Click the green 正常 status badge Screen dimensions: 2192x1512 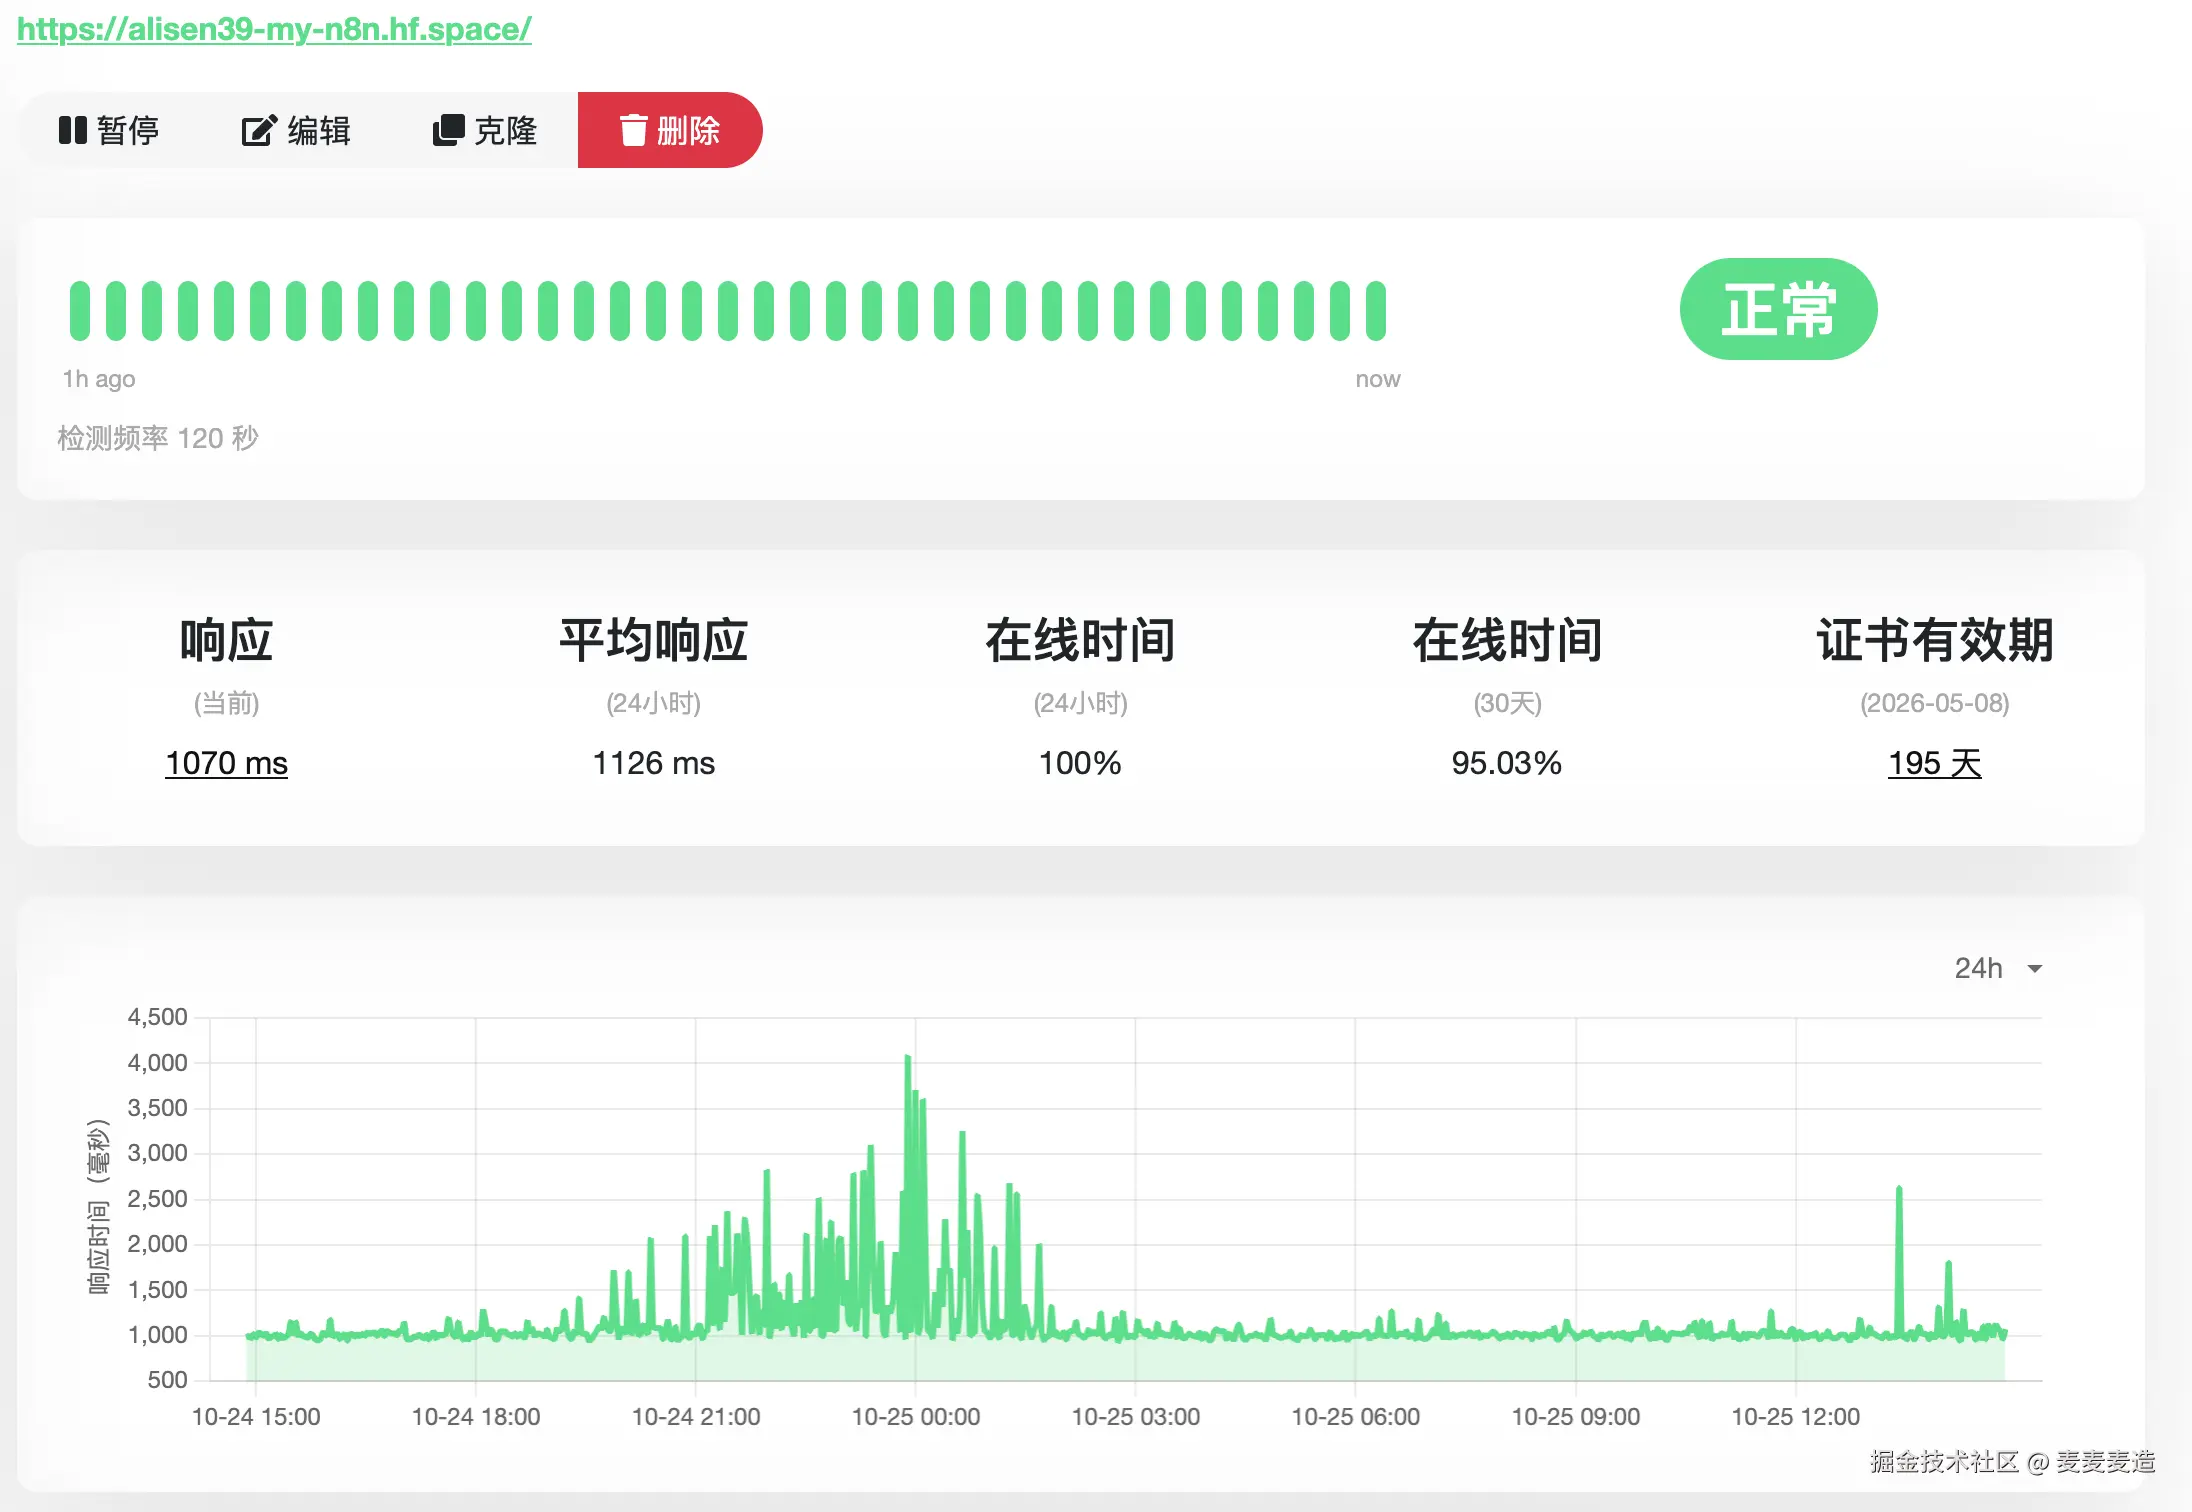(1778, 309)
